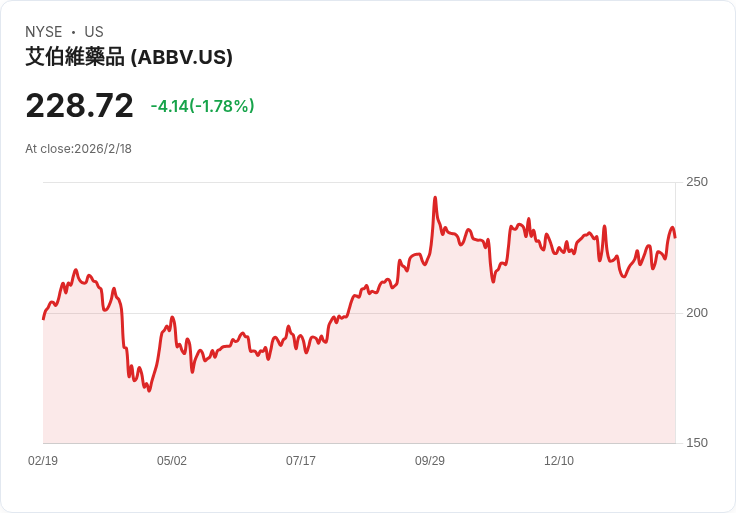Click the rightmost end of the price line
This screenshot has height=513, width=736.
click(675, 237)
